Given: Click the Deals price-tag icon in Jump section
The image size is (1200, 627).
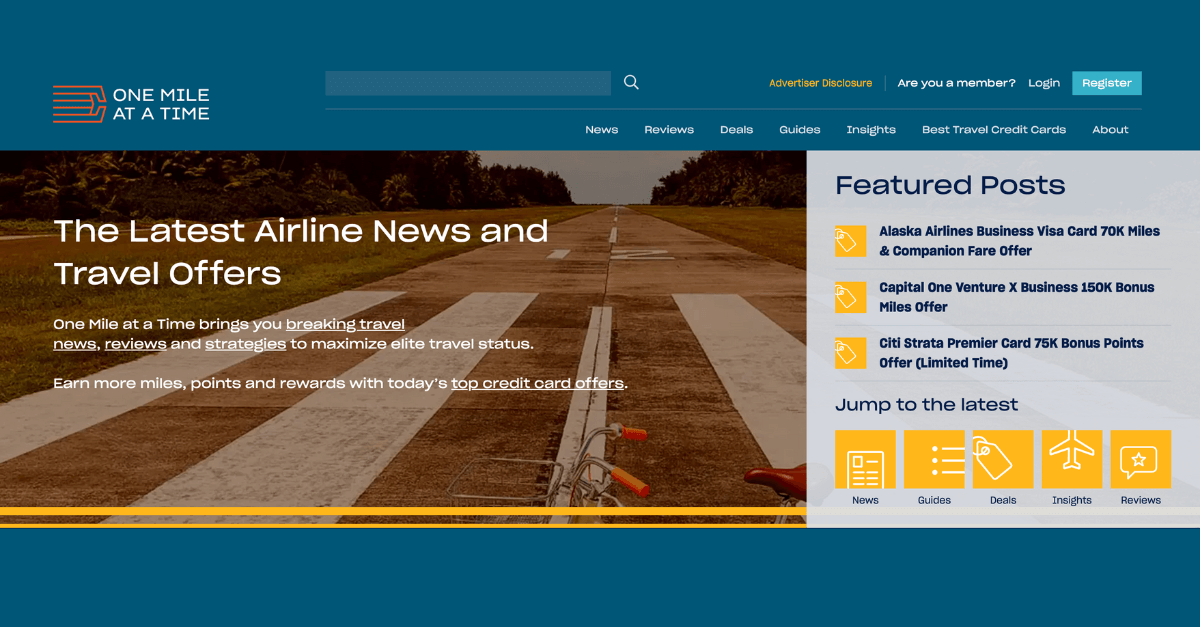Looking at the screenshot, I should 1003,458.
